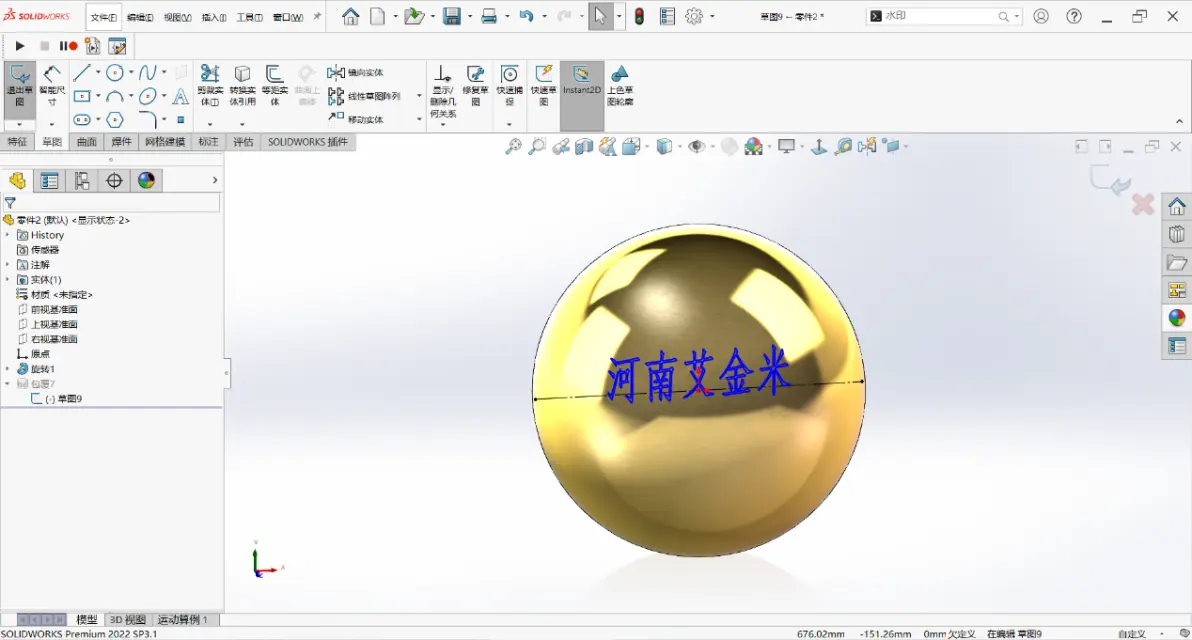Viewport: 1192px width, 640px height.
Task: Undo the last action
Action: pyautogui.click(x=526, y=16)
